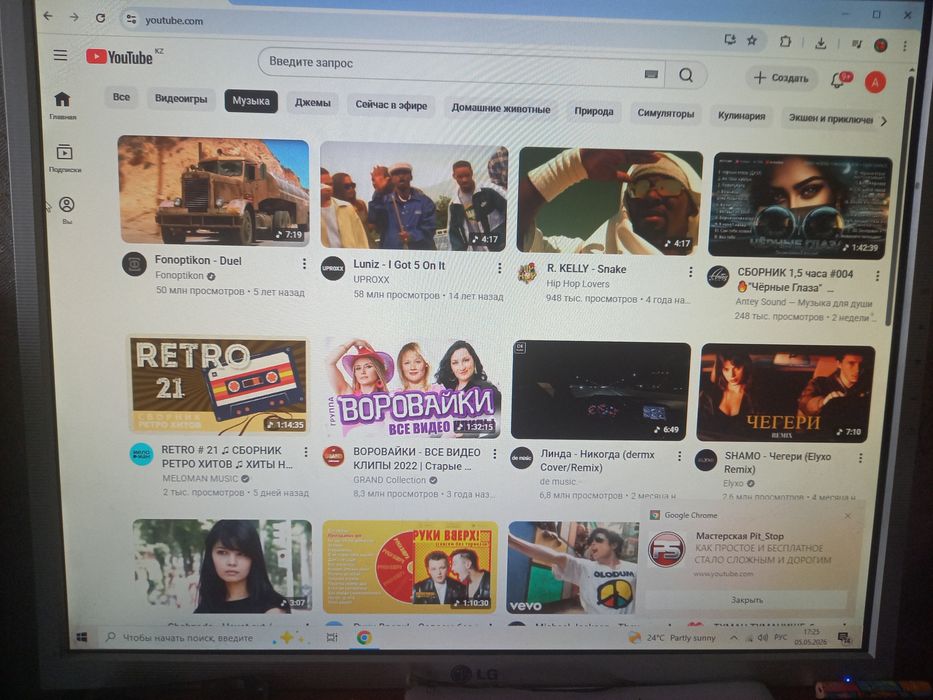
Task: Open the on-screen keyboard icon in search box
Action: tap(651, 74)
